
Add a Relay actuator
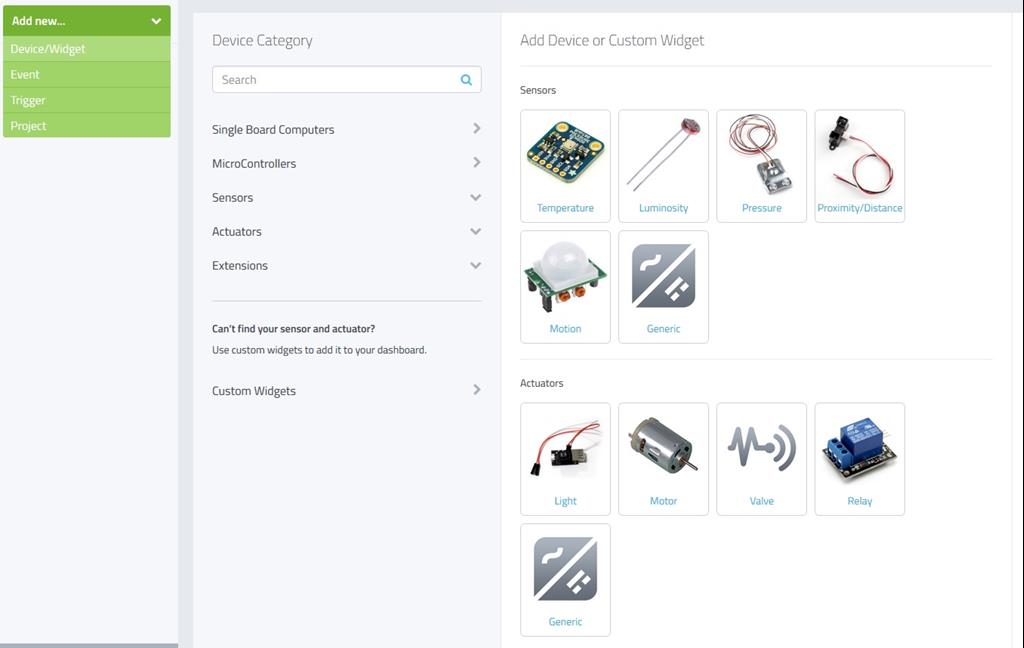pyautogui.click(x=859, y=458)
